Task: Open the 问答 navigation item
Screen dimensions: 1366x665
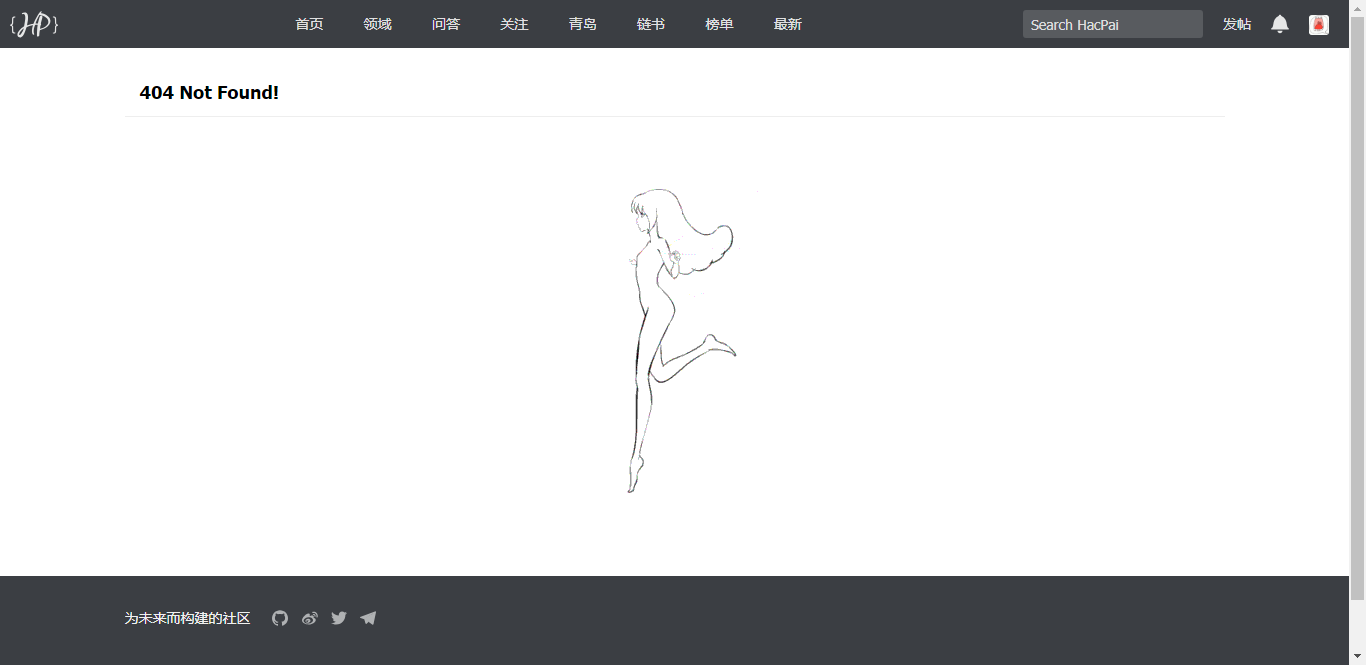Action: 446,24
